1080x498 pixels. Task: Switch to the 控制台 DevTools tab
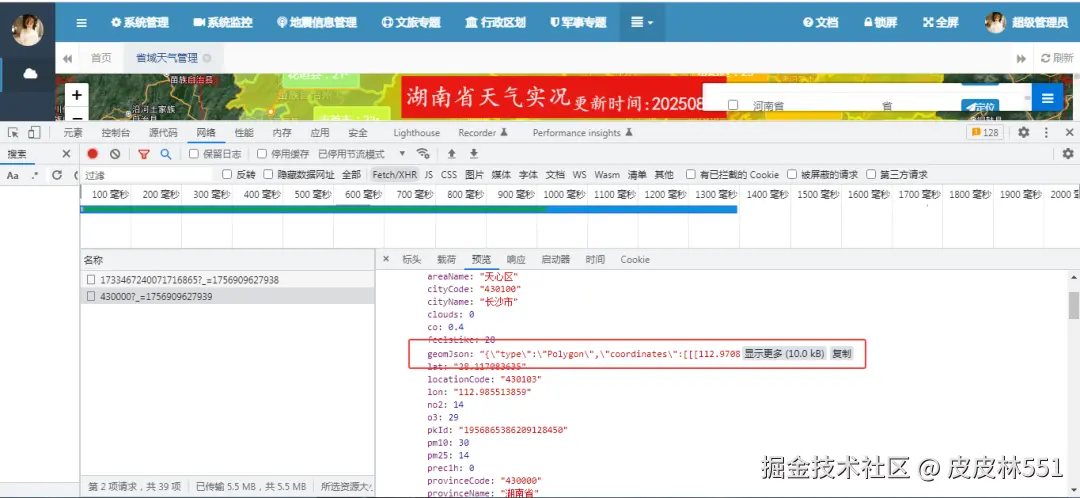click(116, 133)
